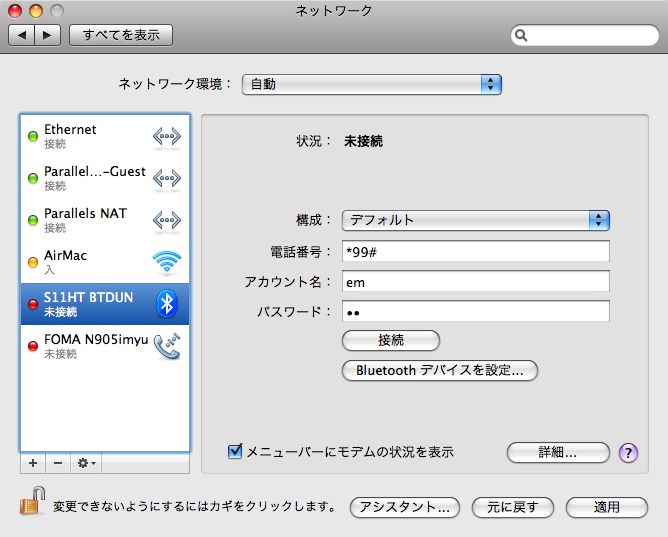Click the FOMA N905imyu phone icon
Screen dimensions: 668x537
pos(167,346)
